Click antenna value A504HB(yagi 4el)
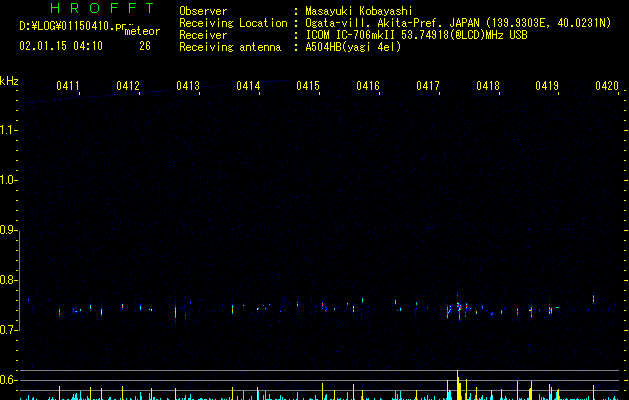629x400 pixels. (353, 47)
